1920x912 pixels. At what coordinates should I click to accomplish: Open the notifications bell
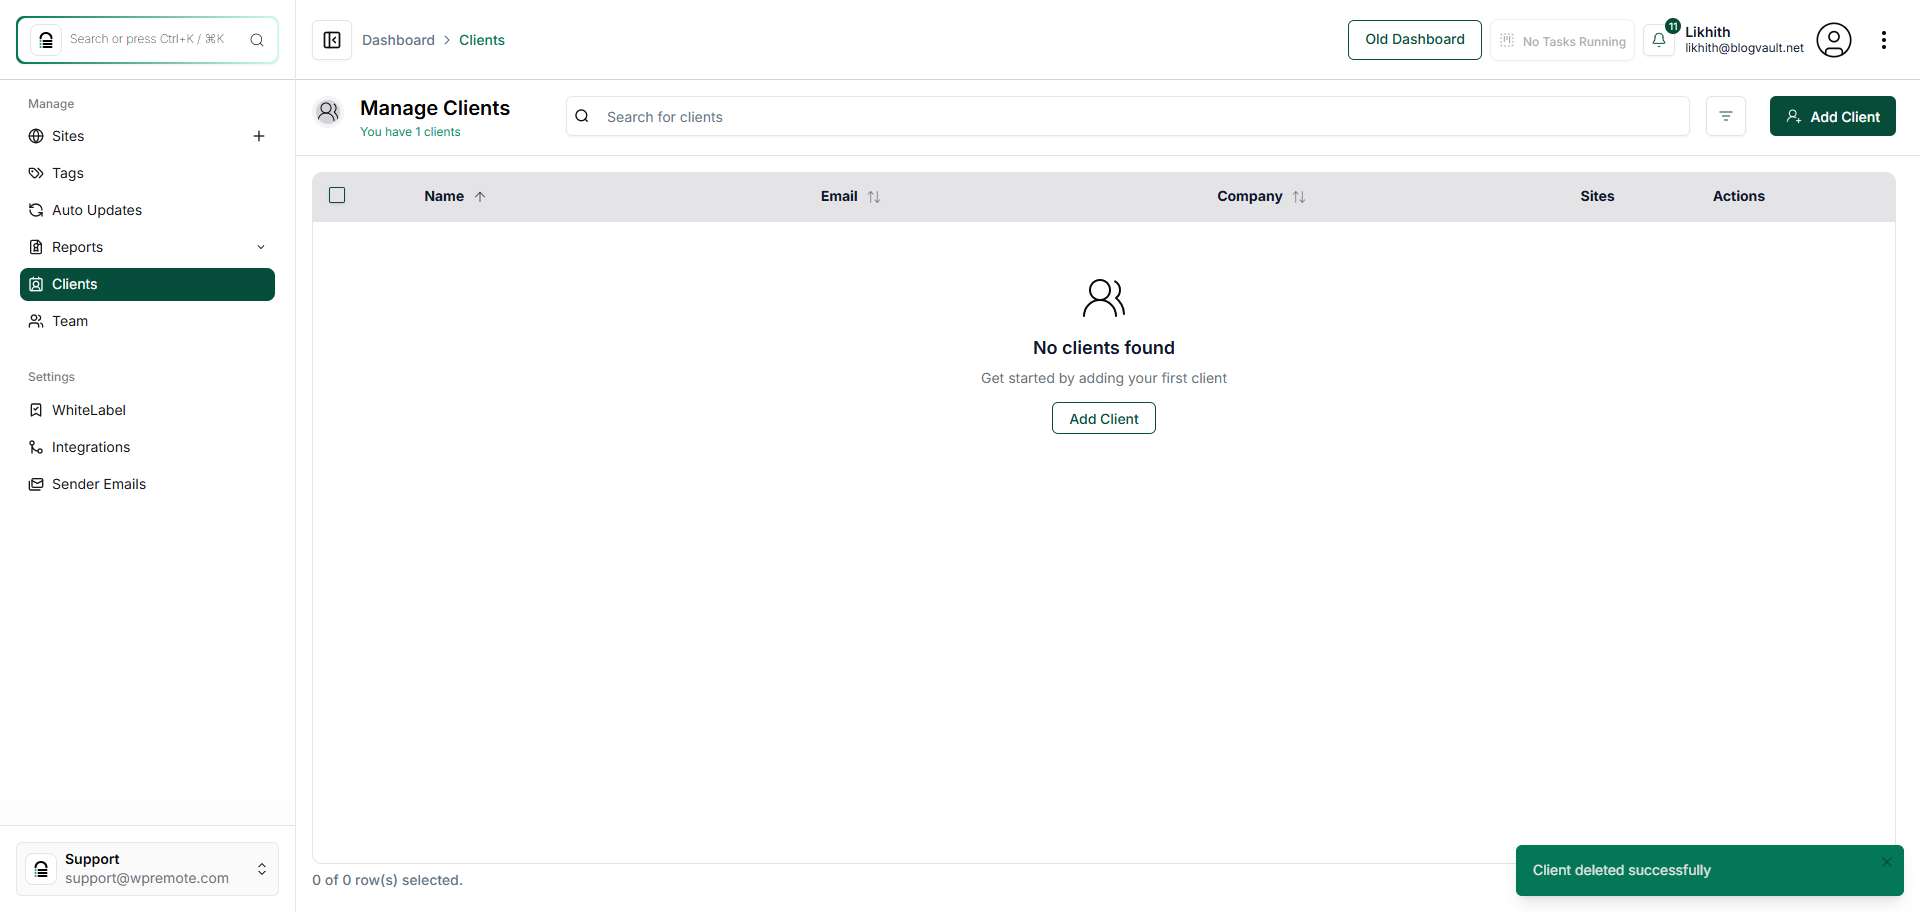1660,40
